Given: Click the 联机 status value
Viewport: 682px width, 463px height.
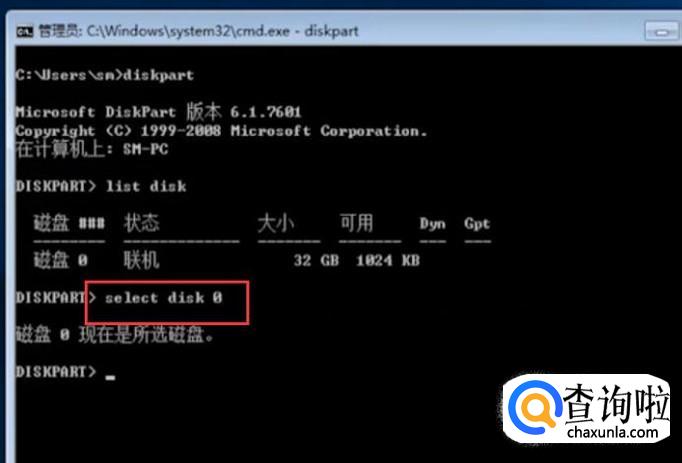Looking at the screenshot, I should 141,260.
